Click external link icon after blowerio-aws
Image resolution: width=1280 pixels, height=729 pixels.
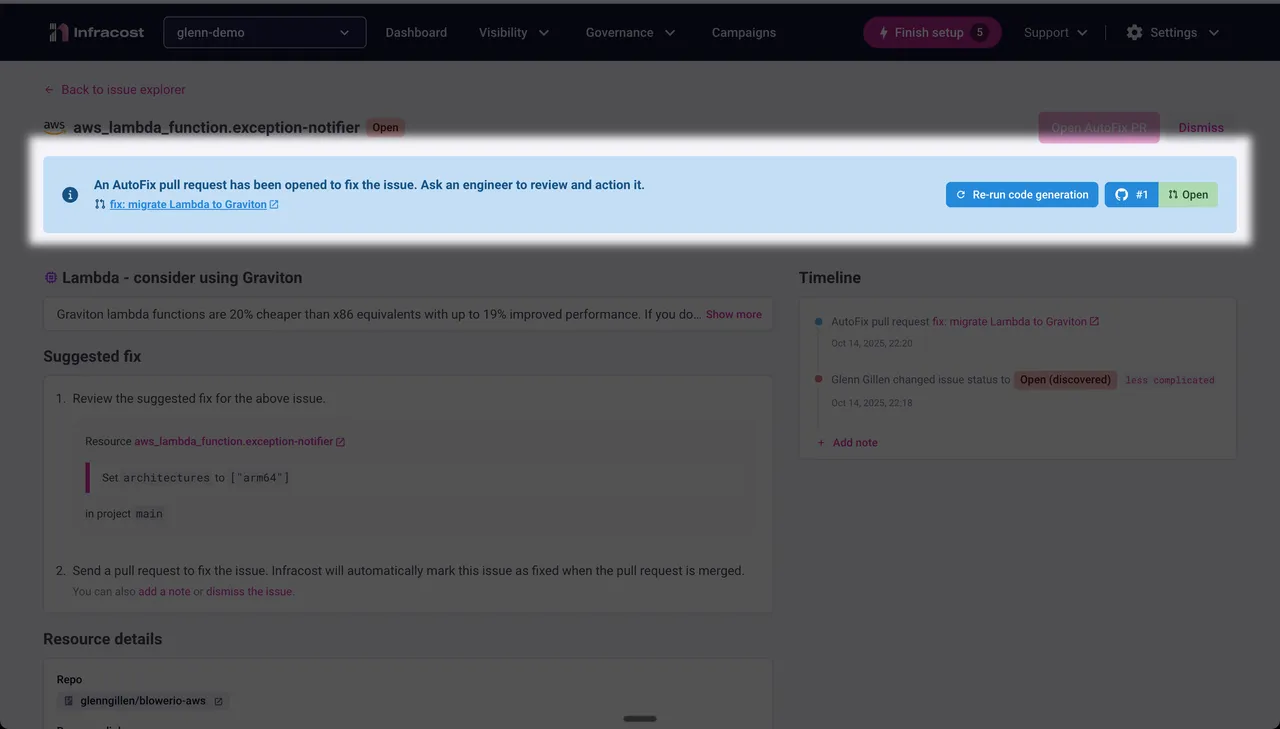pyautogui.click(x=218, y=701)
